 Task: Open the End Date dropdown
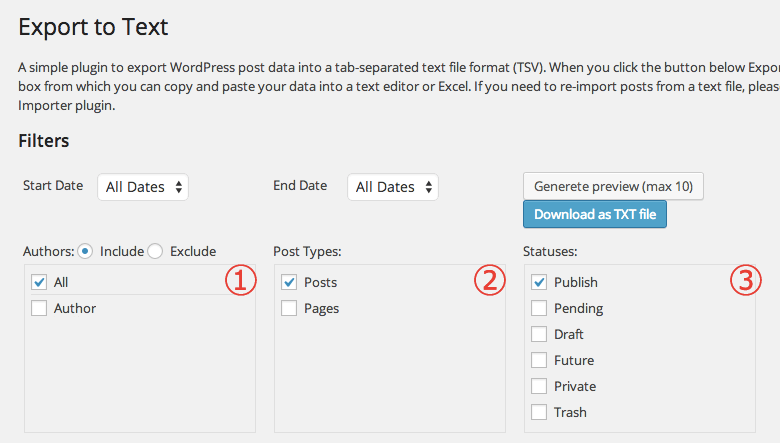(x=392, y=187)
